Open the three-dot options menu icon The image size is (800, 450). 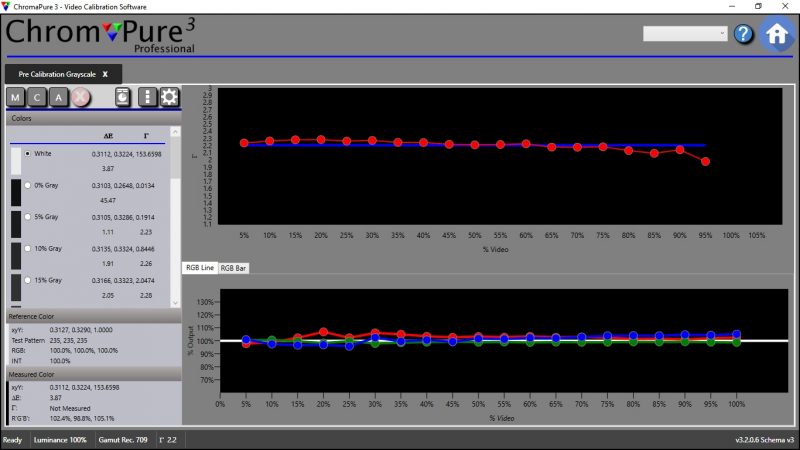[x=148, y=97]
